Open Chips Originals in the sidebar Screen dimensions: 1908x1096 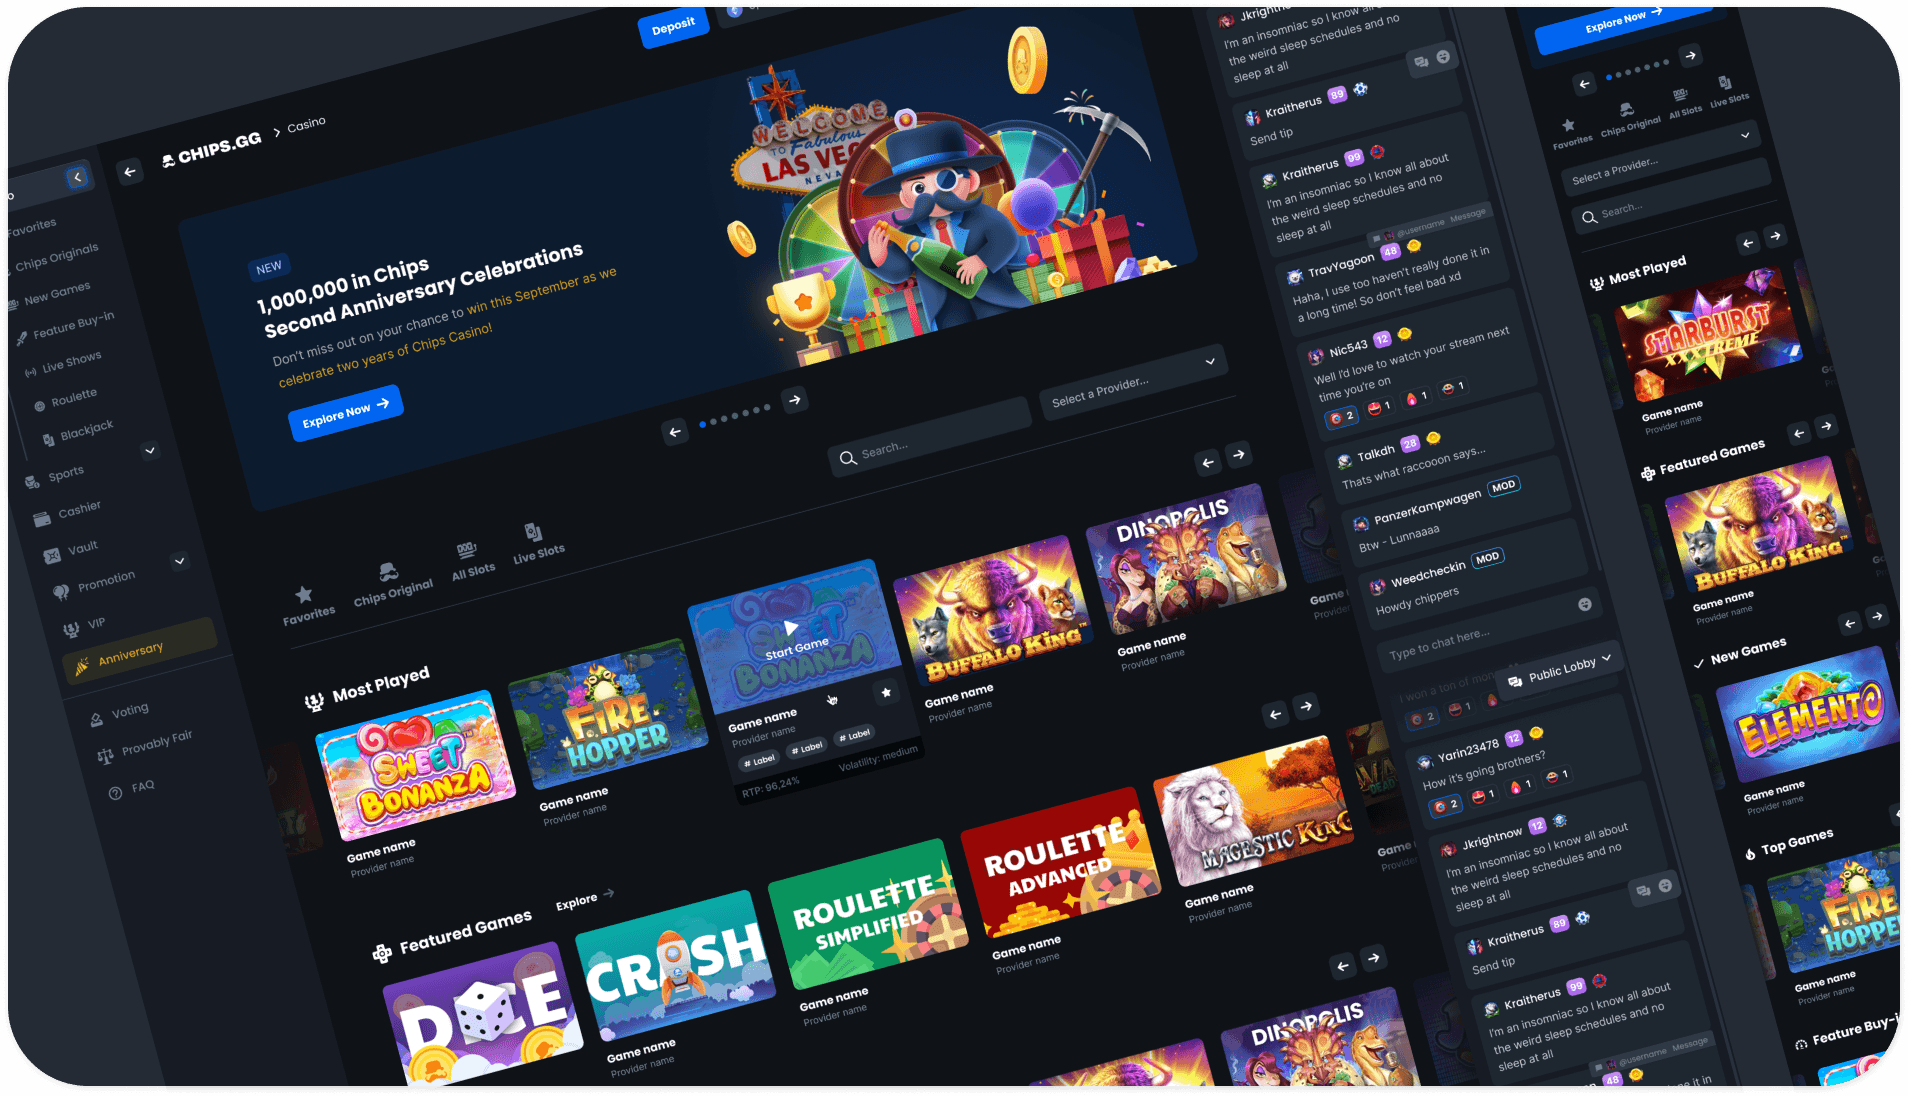[56, 257]
